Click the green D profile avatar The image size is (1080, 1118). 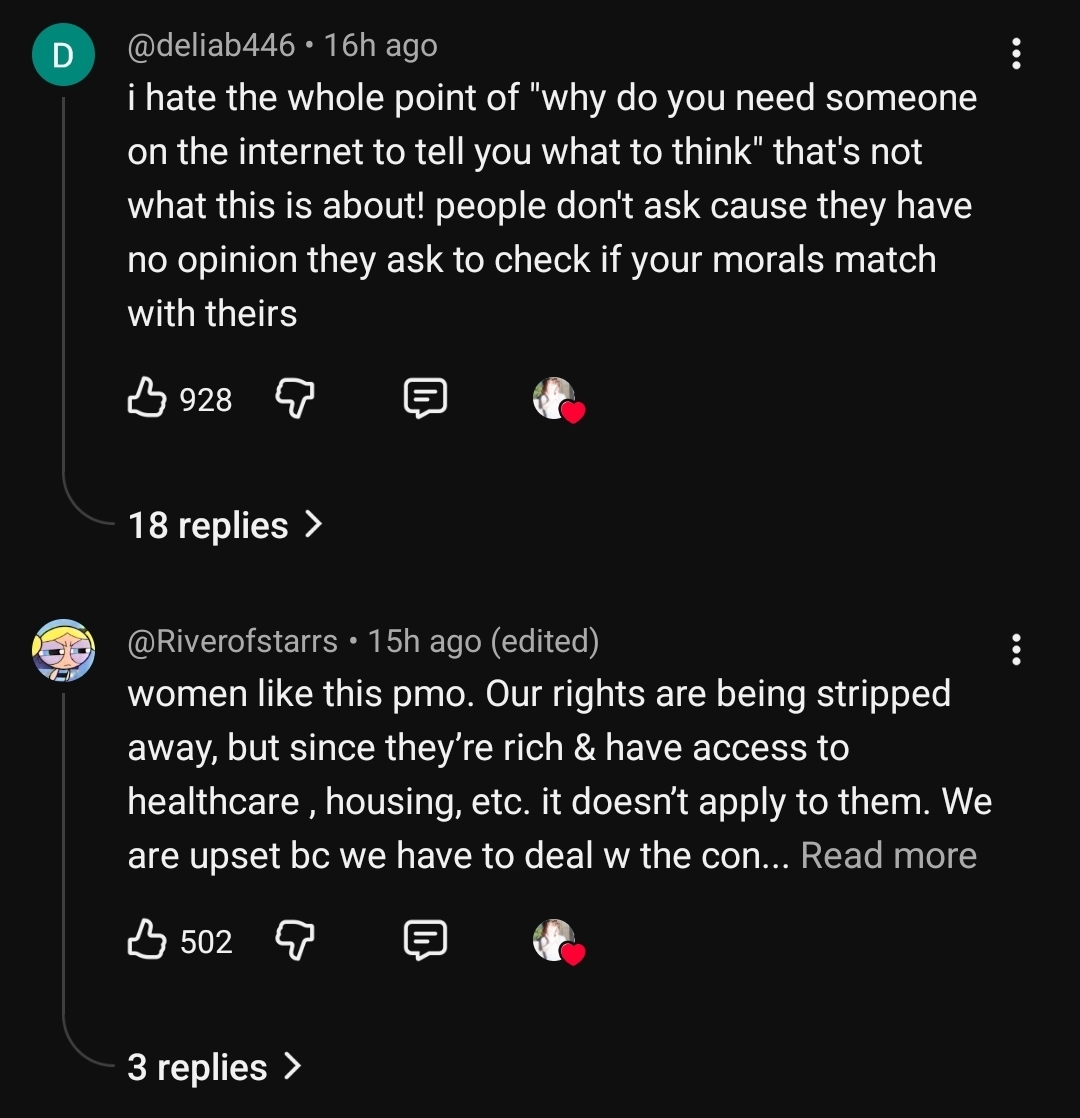[x=63, y=55]
